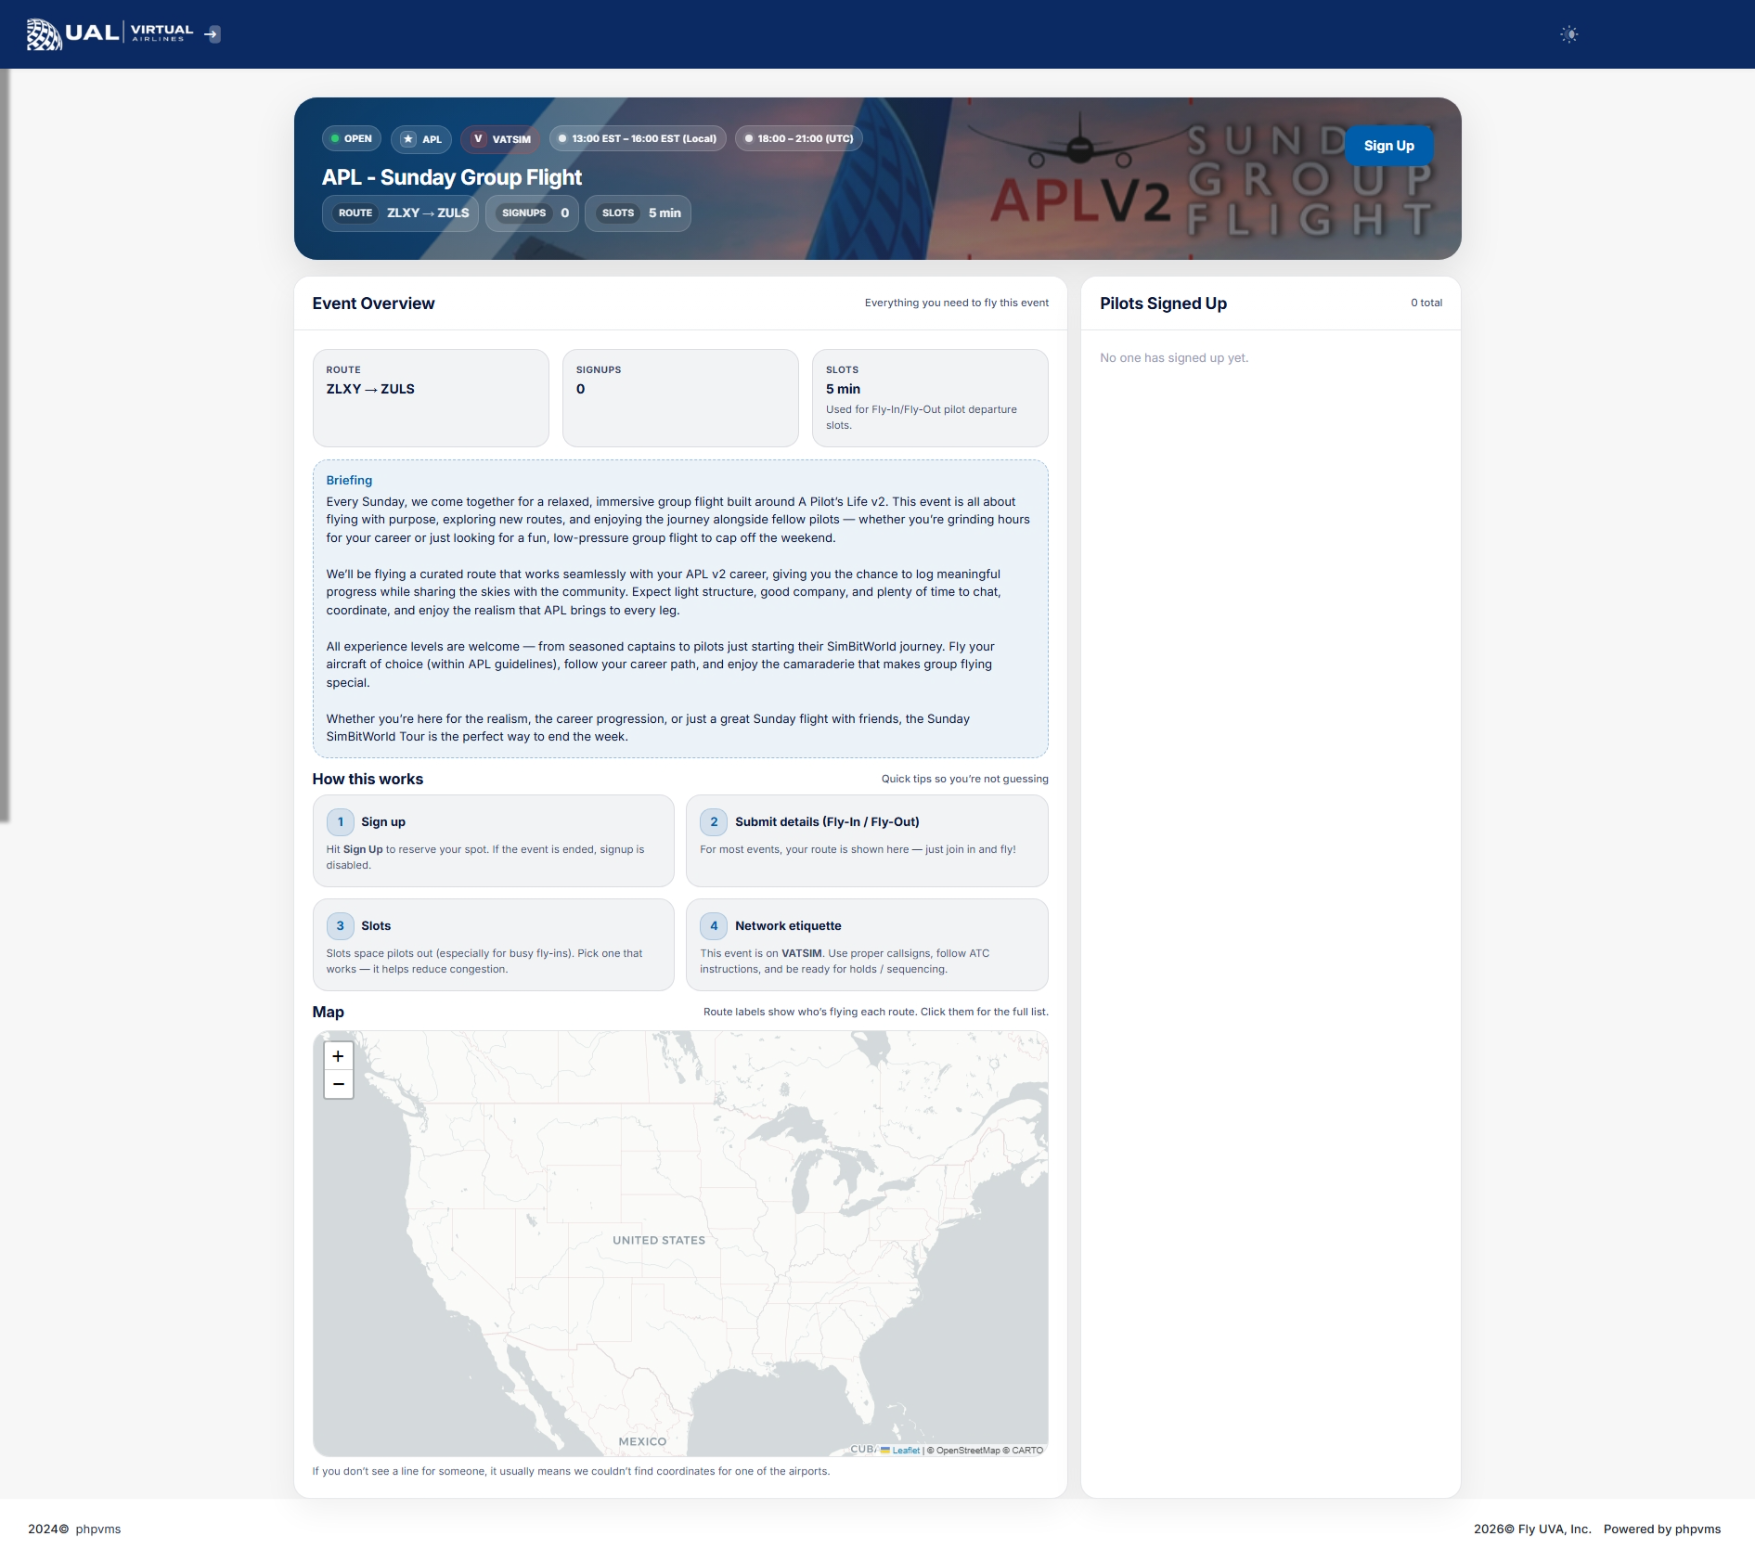Click the step 2 Submit details number icon

(x=713, y=822)
